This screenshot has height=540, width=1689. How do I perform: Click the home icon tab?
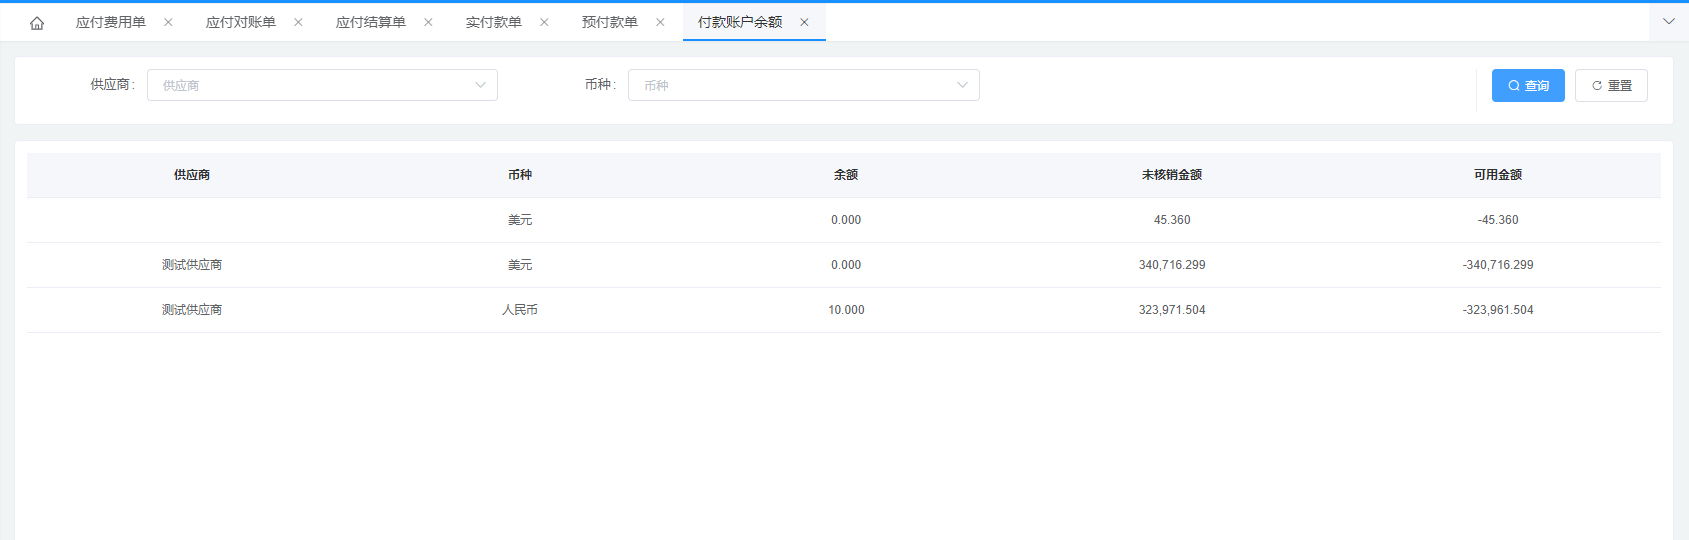(x=37, y=23)
